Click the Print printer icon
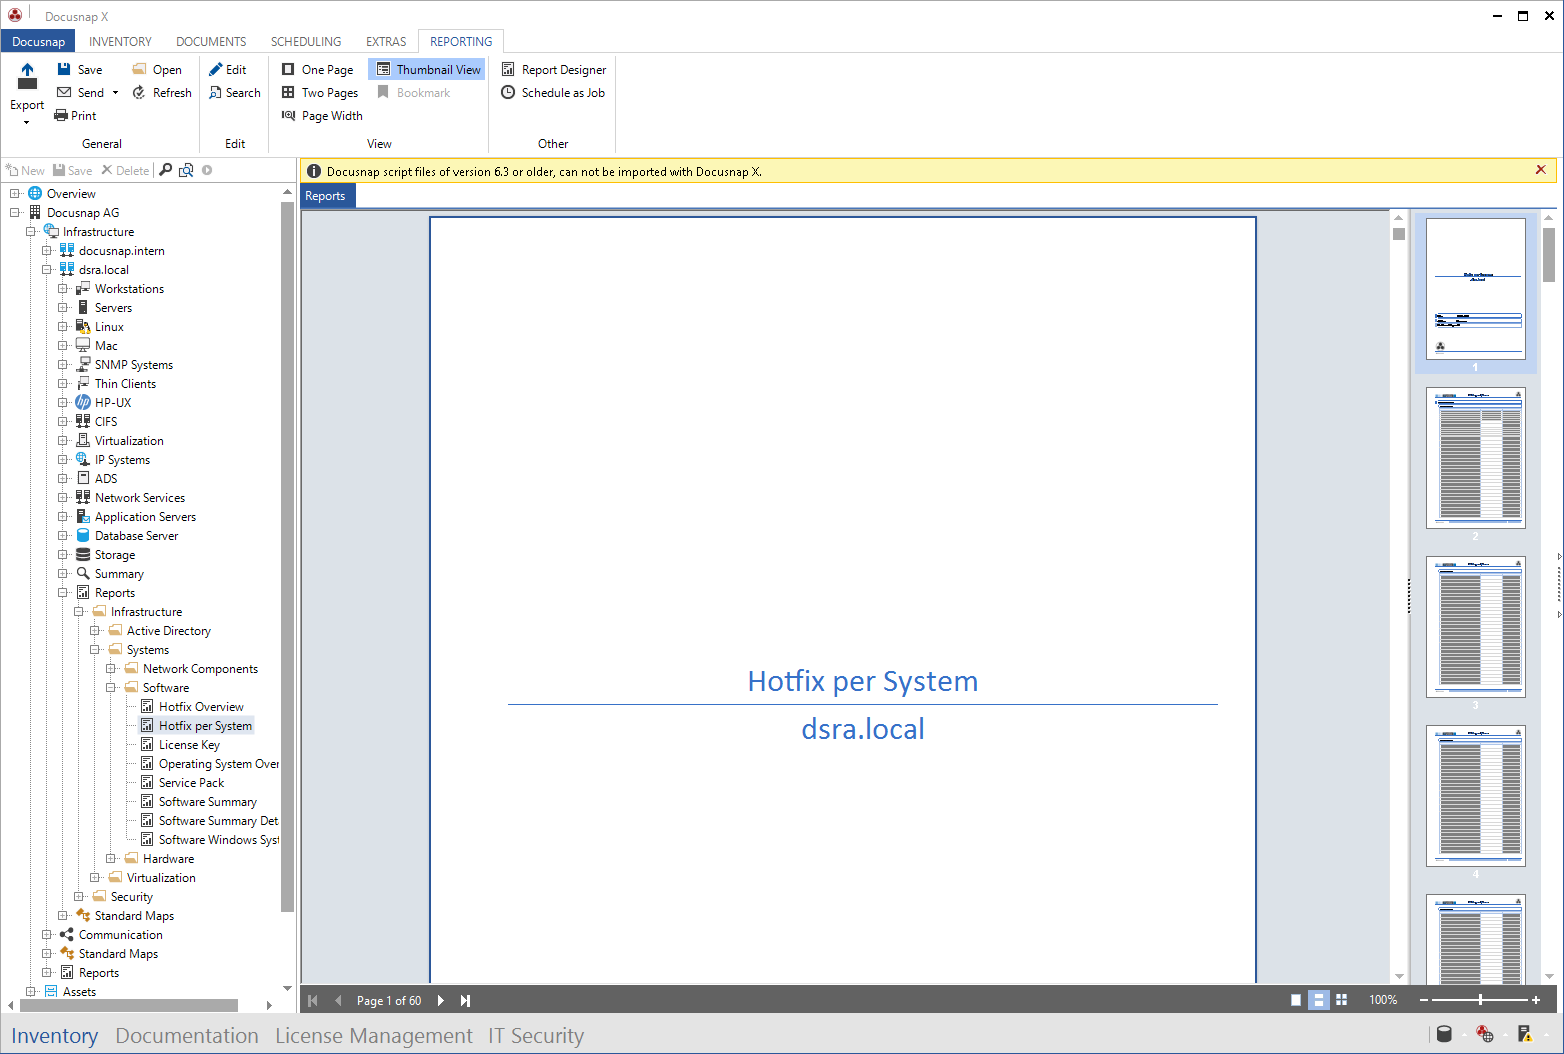This screenshot has height=1054, width=1564. (61, 115)
